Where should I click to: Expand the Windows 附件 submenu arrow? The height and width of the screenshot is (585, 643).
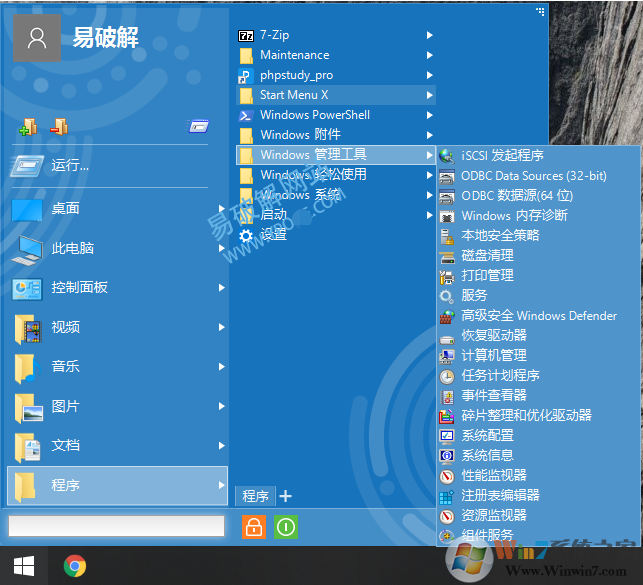(x=429, y=135)
